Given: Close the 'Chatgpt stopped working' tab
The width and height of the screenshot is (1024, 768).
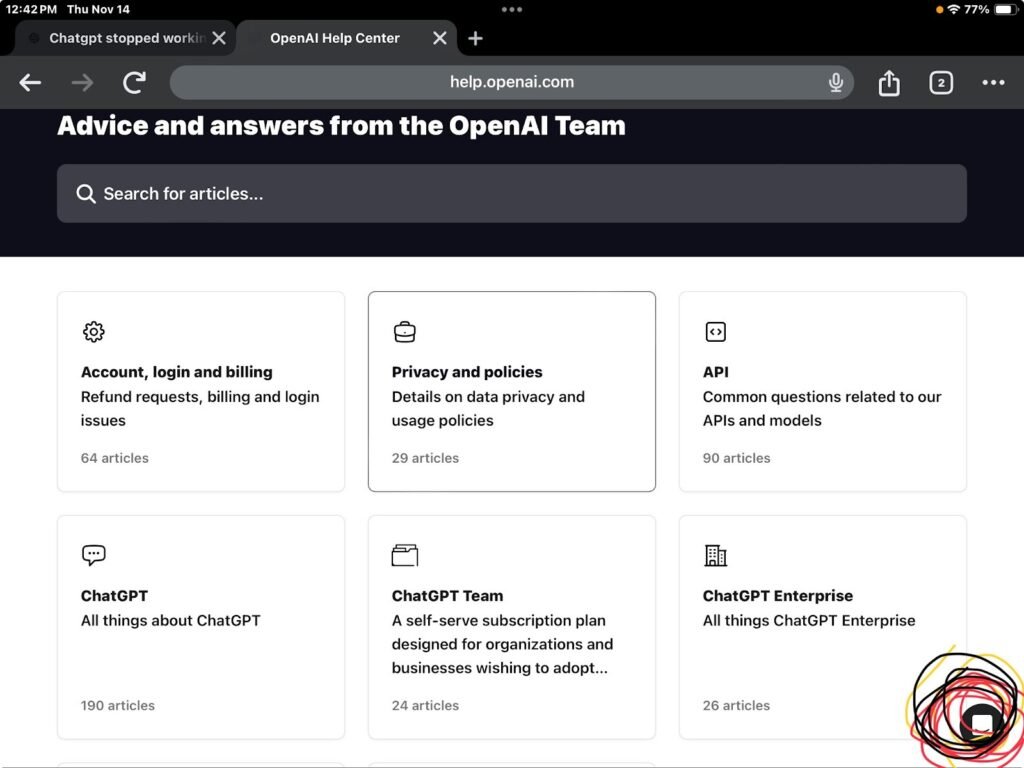Looking at the screenshot, I should tap(219, 38).
